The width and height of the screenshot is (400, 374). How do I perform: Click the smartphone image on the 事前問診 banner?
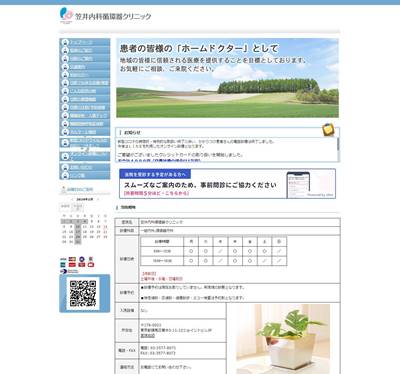[x=298, y=184]
